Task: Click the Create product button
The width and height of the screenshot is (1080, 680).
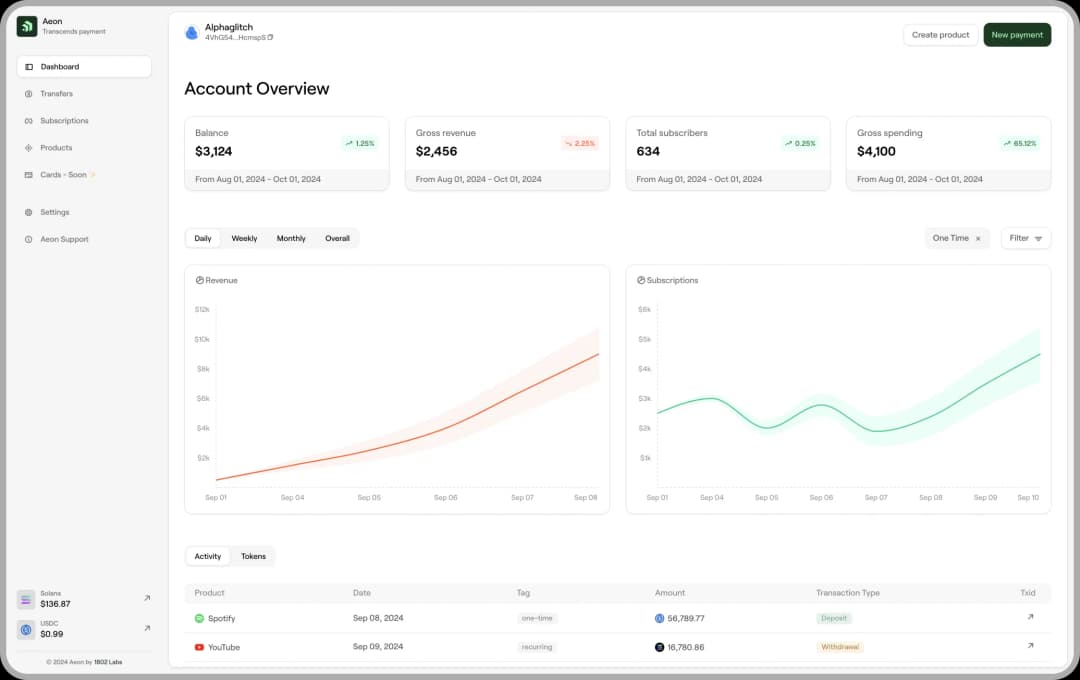Action: pos(940,34)
